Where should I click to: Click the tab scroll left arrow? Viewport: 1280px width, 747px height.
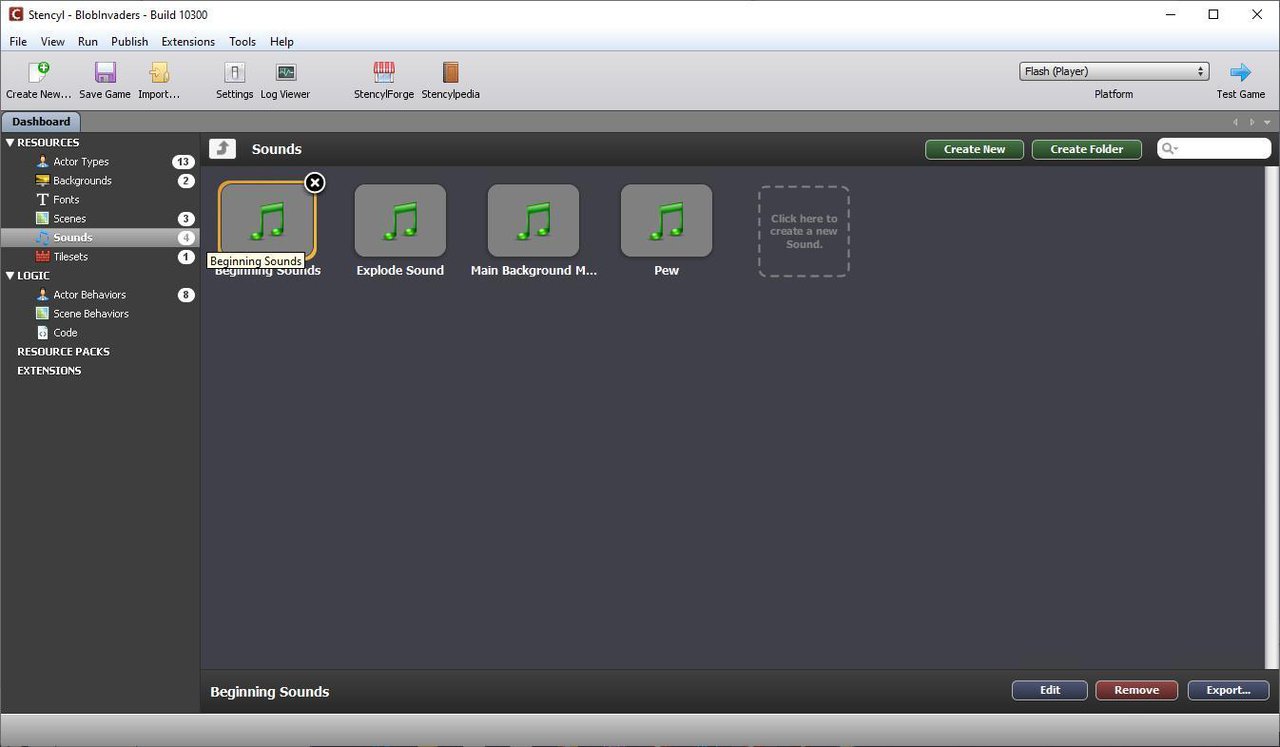click(x=1236, y=122)
